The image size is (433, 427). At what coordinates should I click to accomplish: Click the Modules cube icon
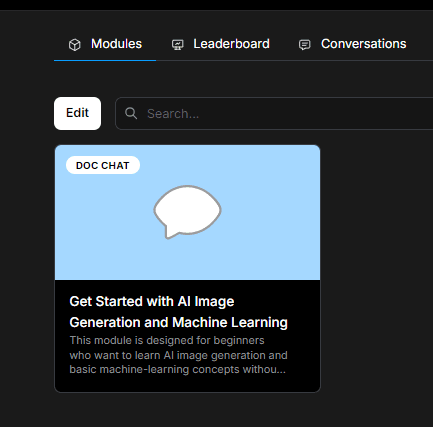(75, 44)
